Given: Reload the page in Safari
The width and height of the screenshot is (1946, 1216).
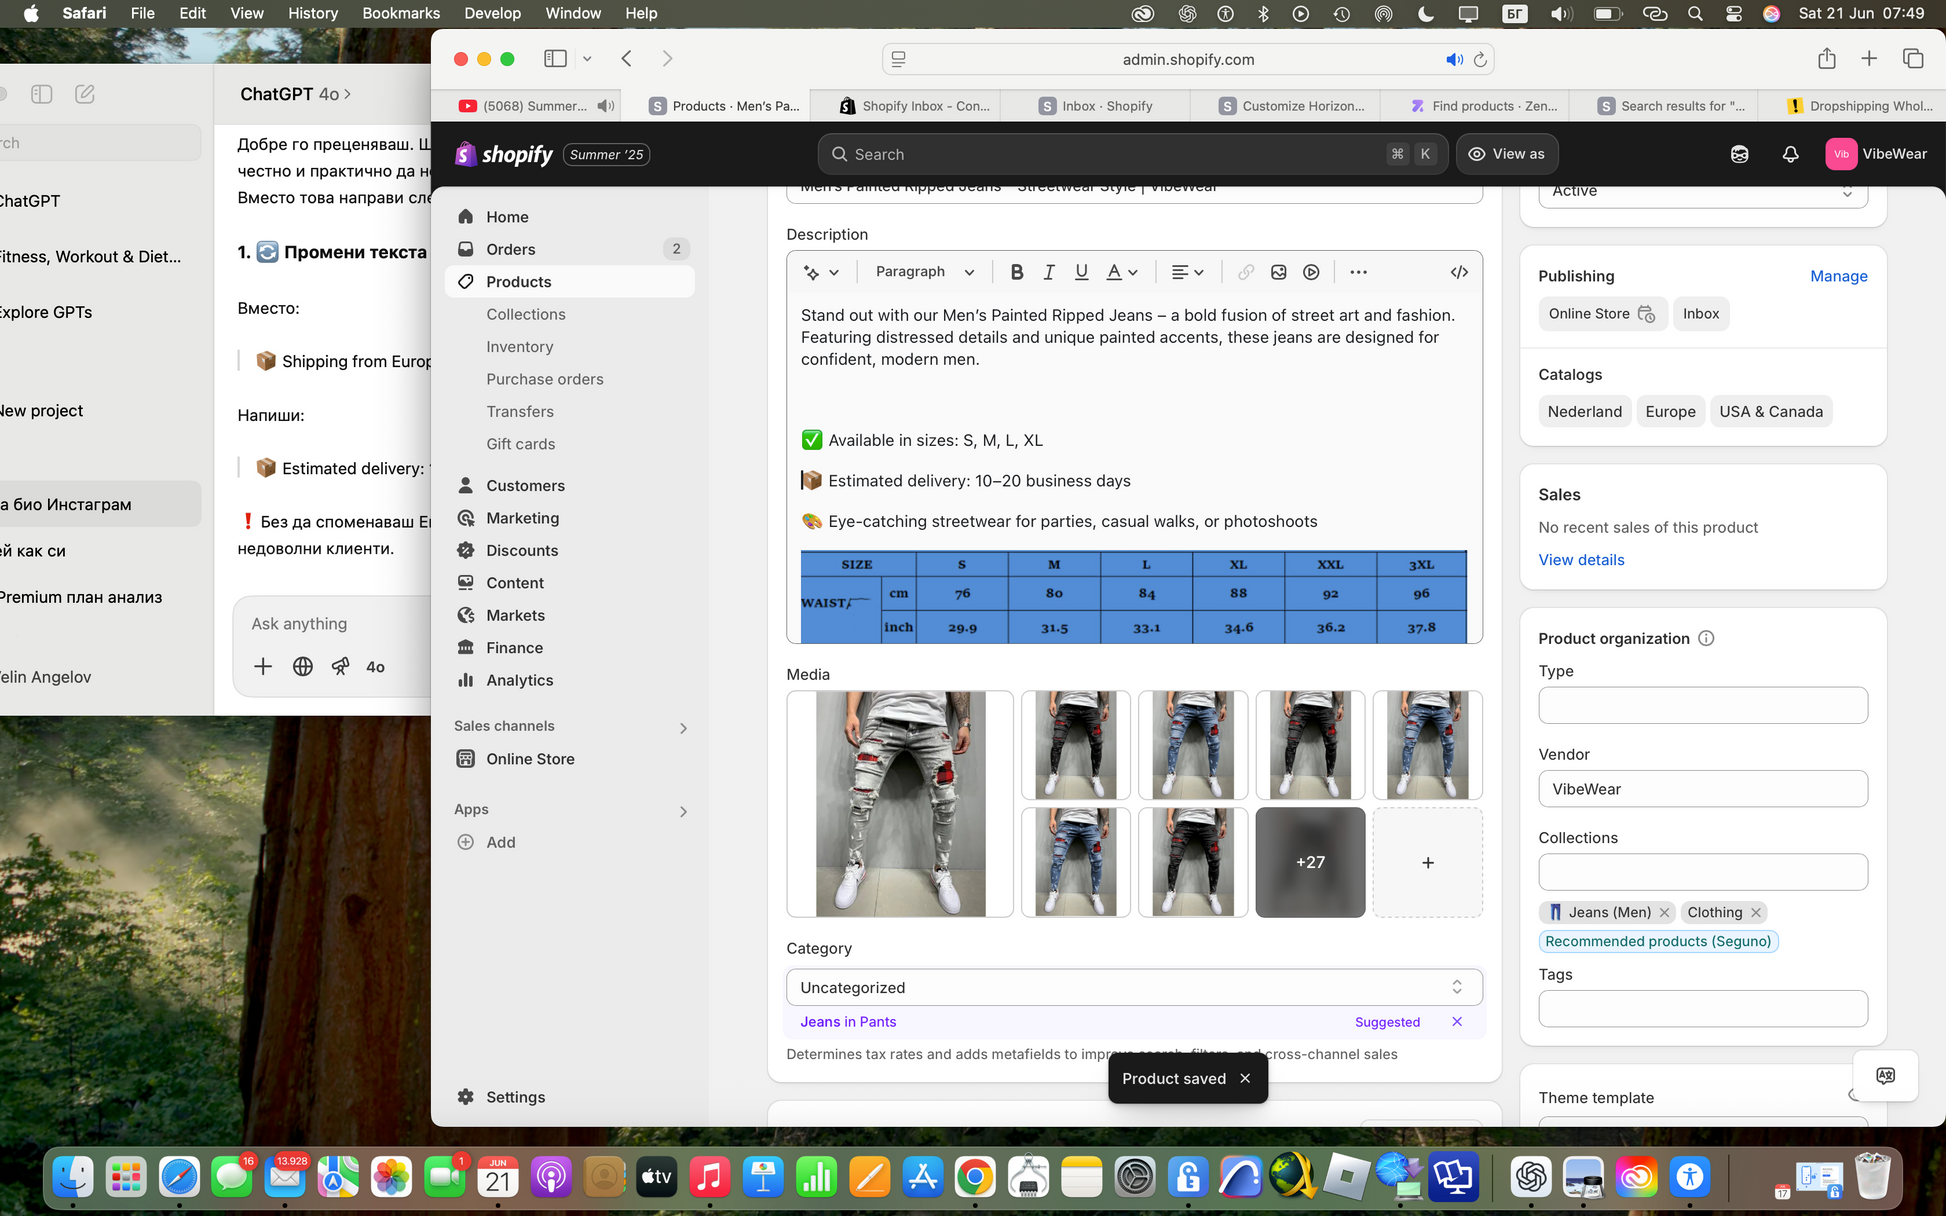Looking at the screenshot, I should [1480, 59].
